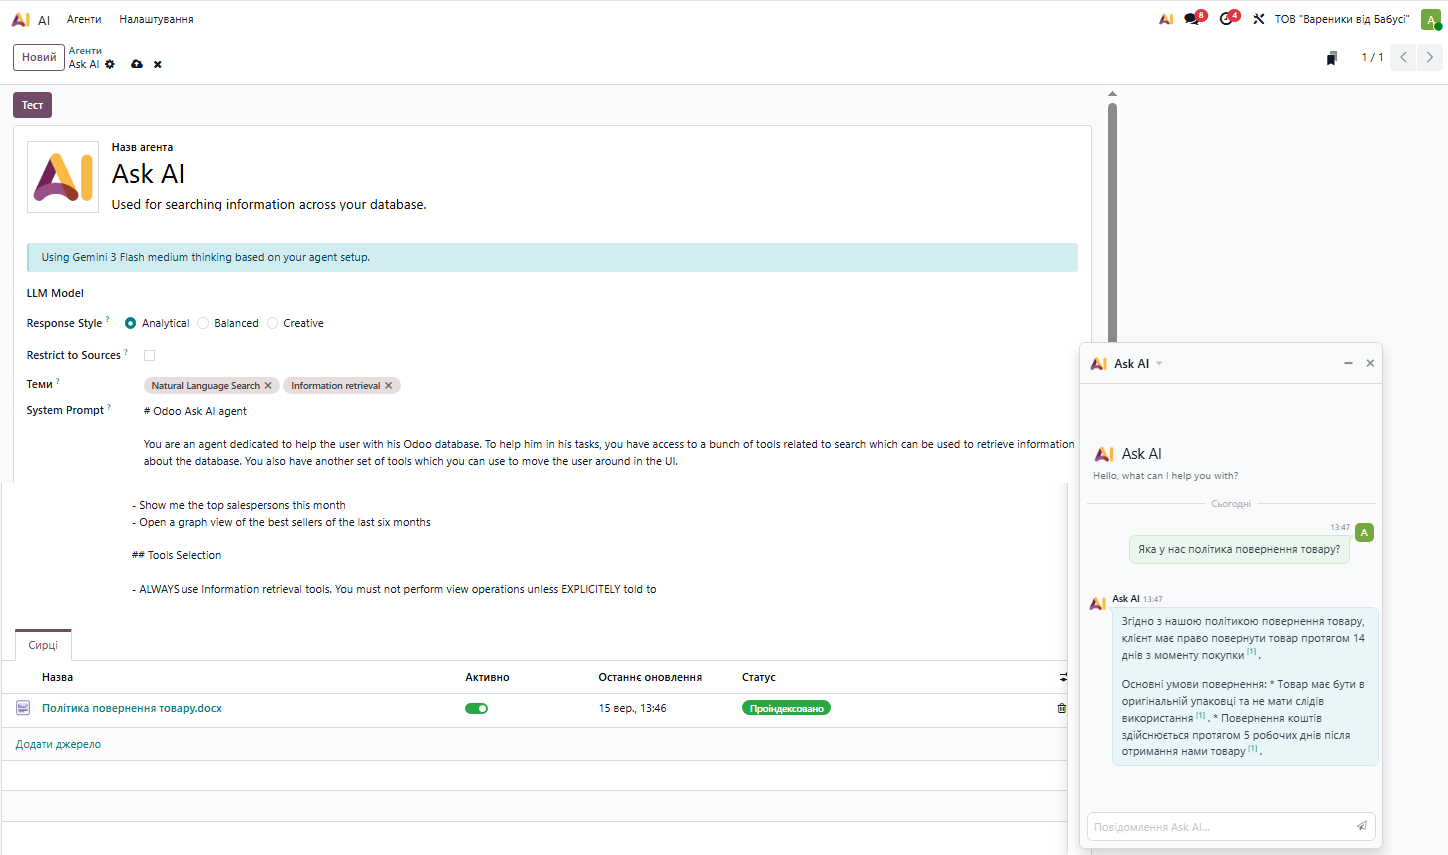Image resolution: width=1448 pixels, height=855 pixels.
Task: Save the record with the cloud icon
Action: tap(137, 64)
